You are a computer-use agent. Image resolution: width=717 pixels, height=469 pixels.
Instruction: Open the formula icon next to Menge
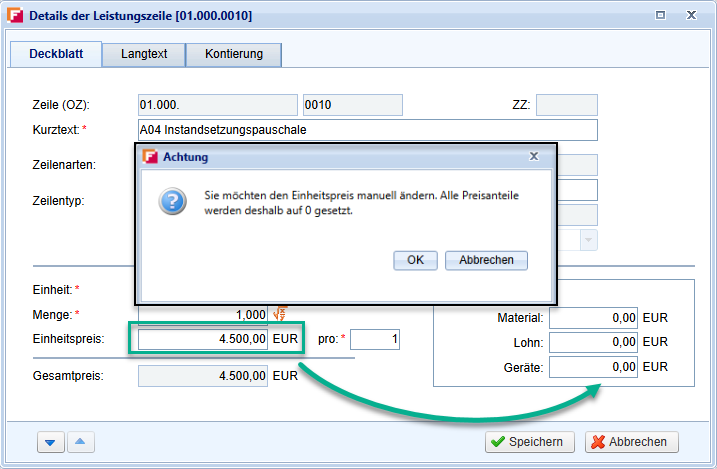[x=281, y=315]
